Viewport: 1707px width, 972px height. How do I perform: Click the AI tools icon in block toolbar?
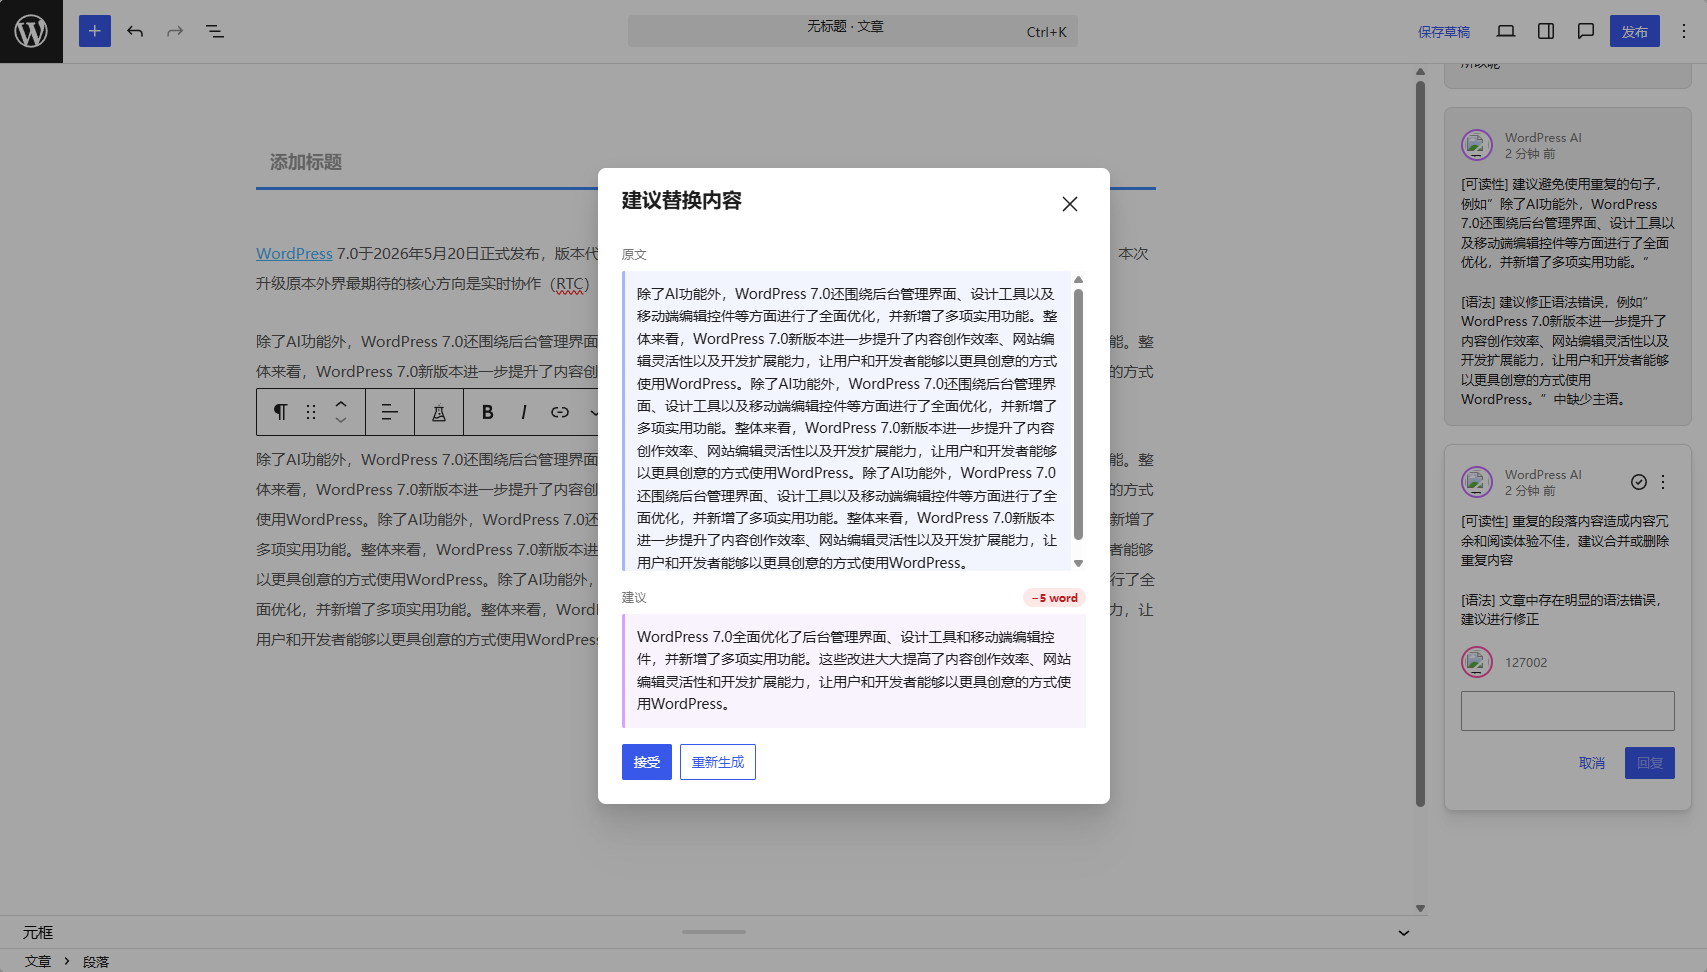tap(439, 412)
